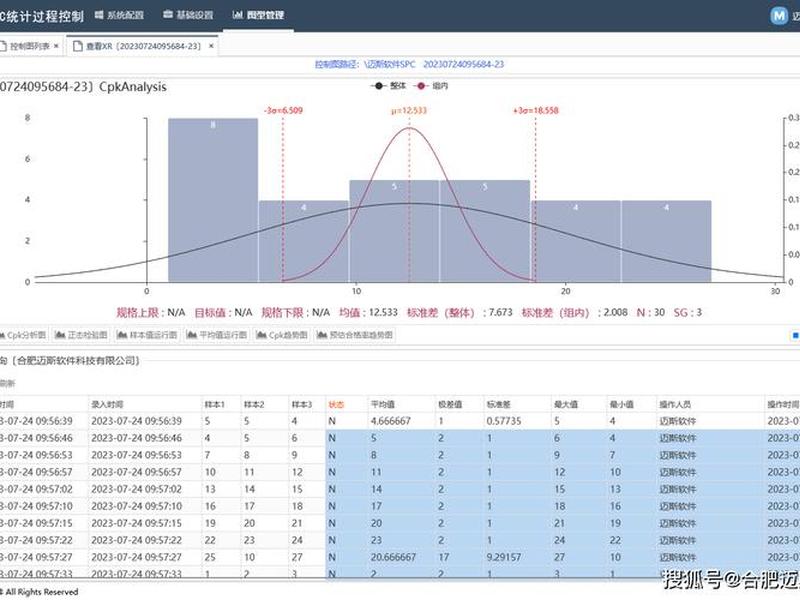Open the 系统配置 menu

pyautogui.click(x=119, y=15)
